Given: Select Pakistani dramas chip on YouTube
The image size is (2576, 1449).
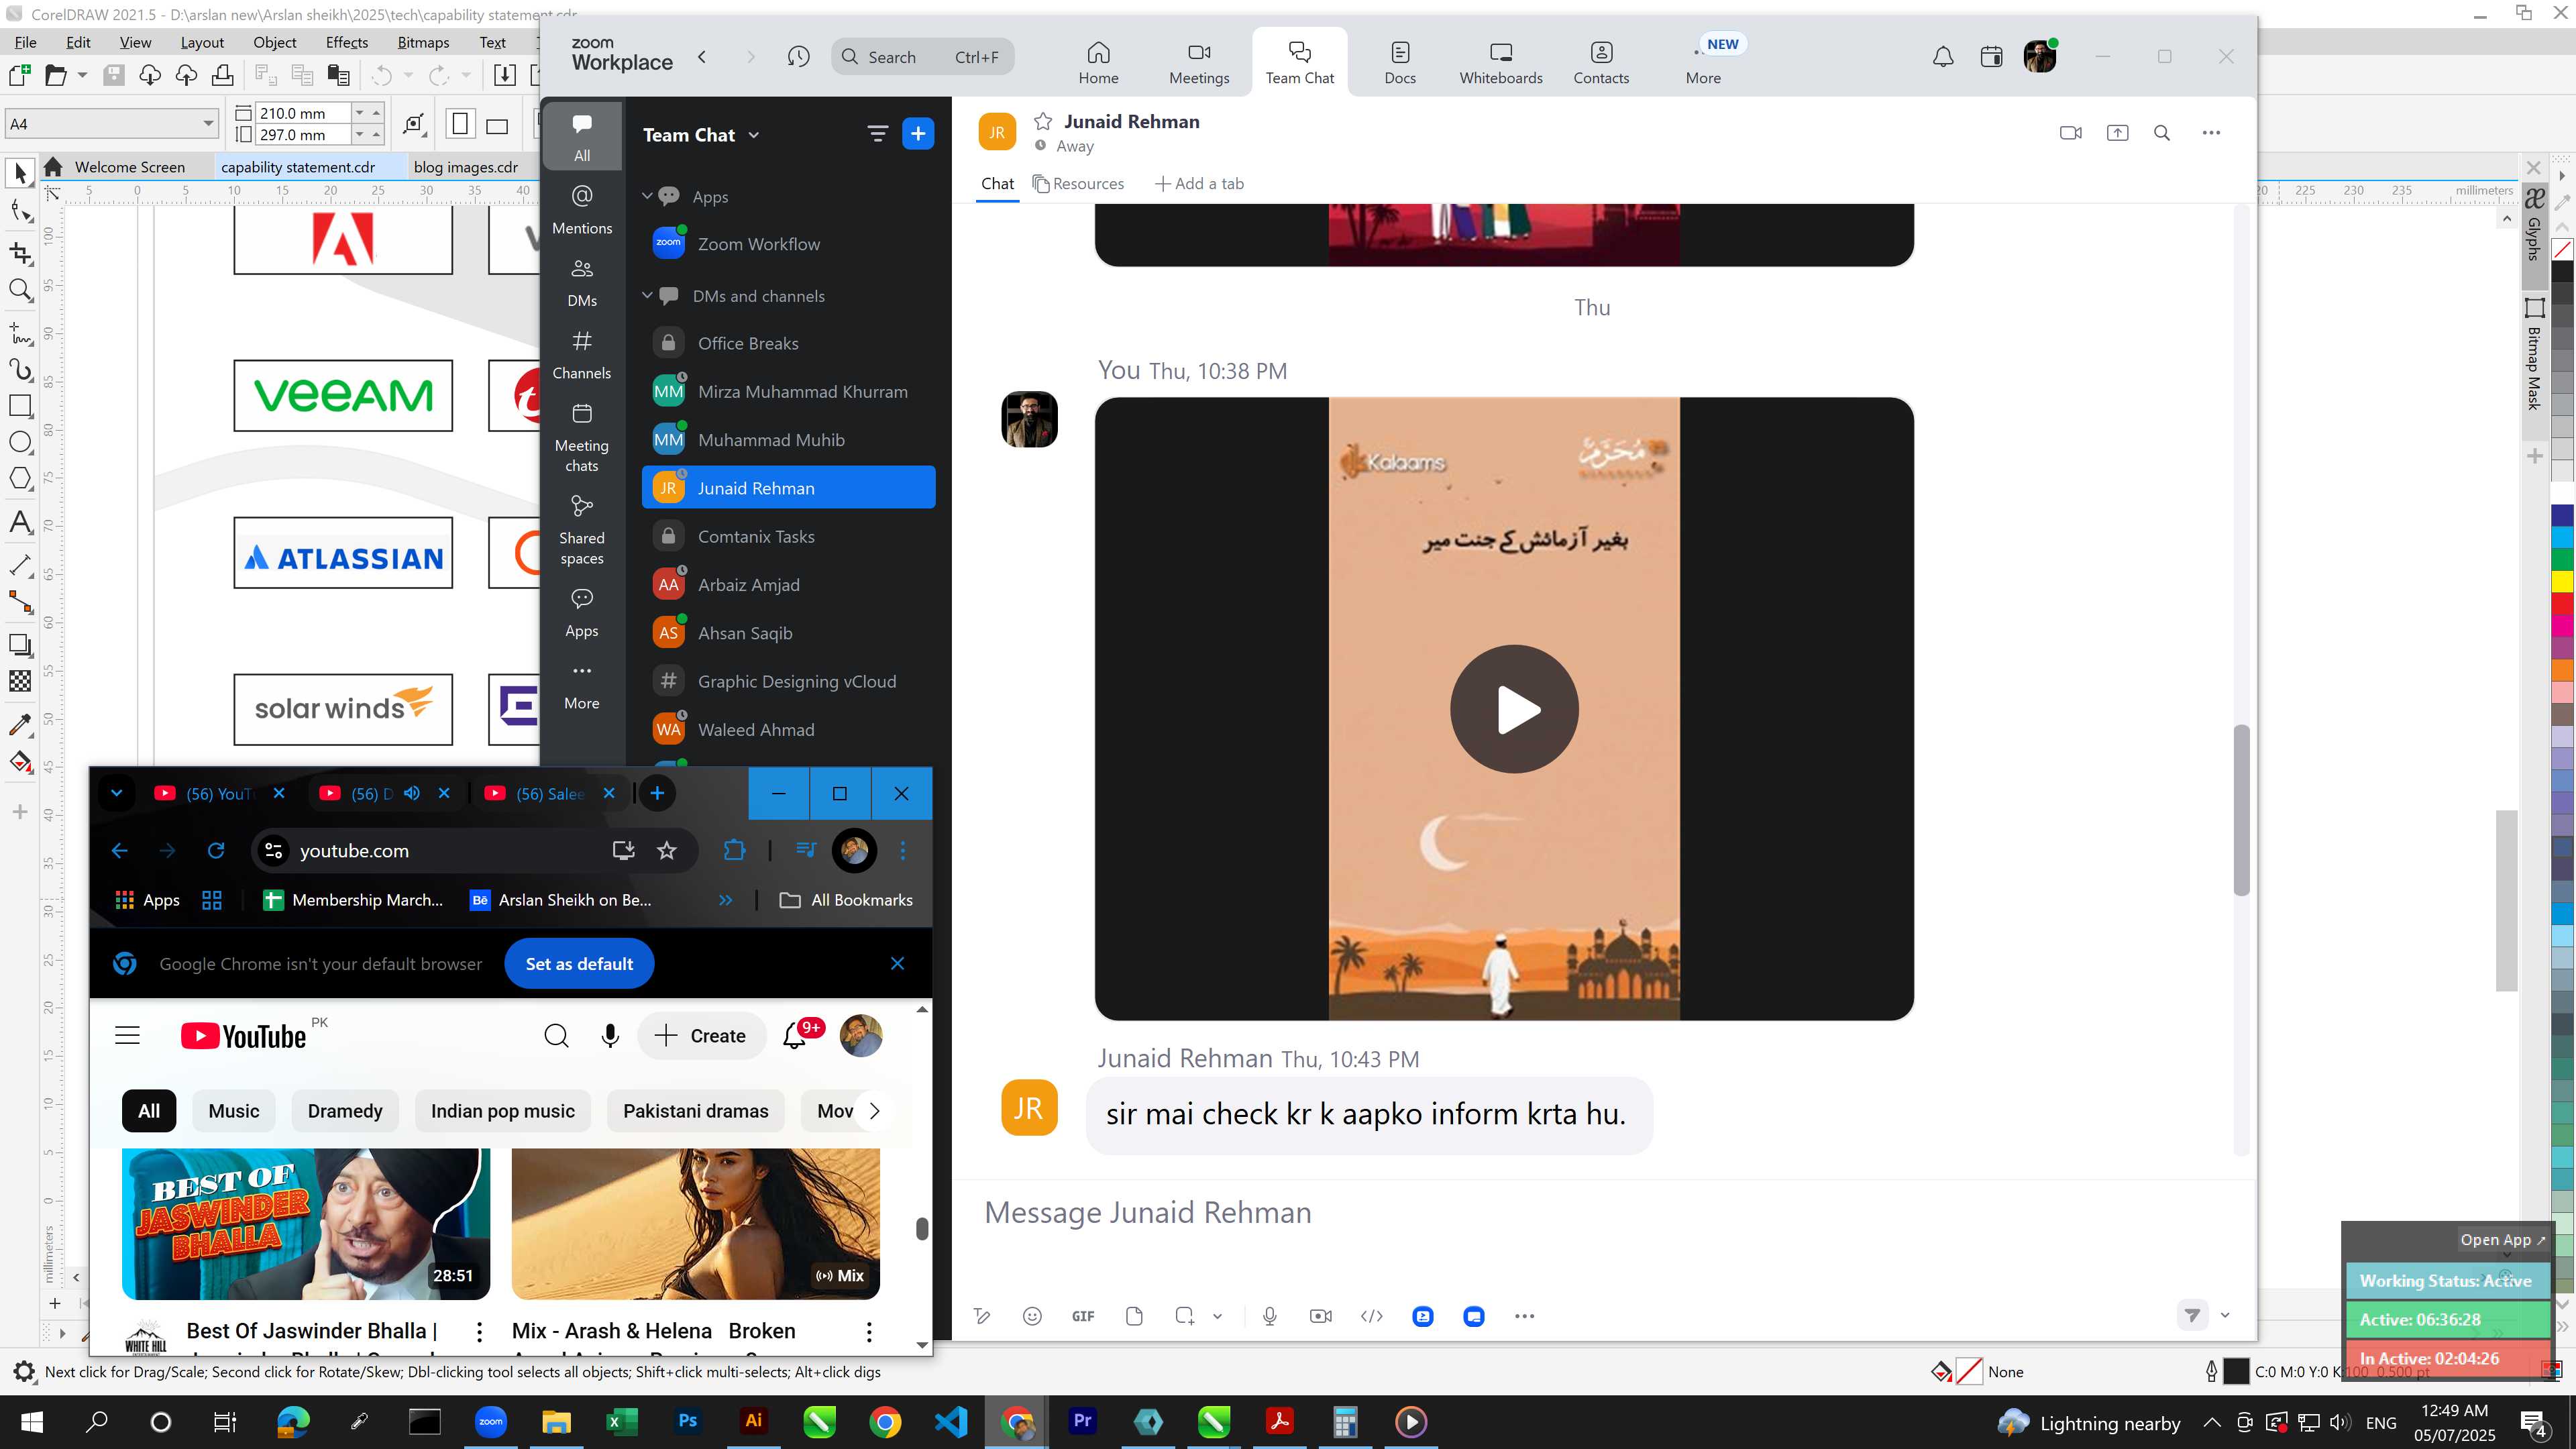Looking at the screenshot, I should click(x=696, y=1111).
